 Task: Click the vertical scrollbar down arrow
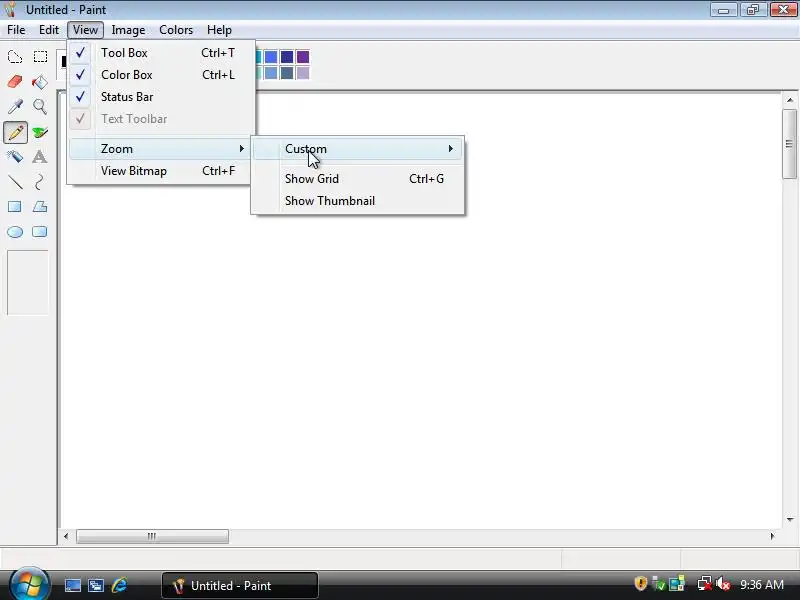[x=790, y=519]
